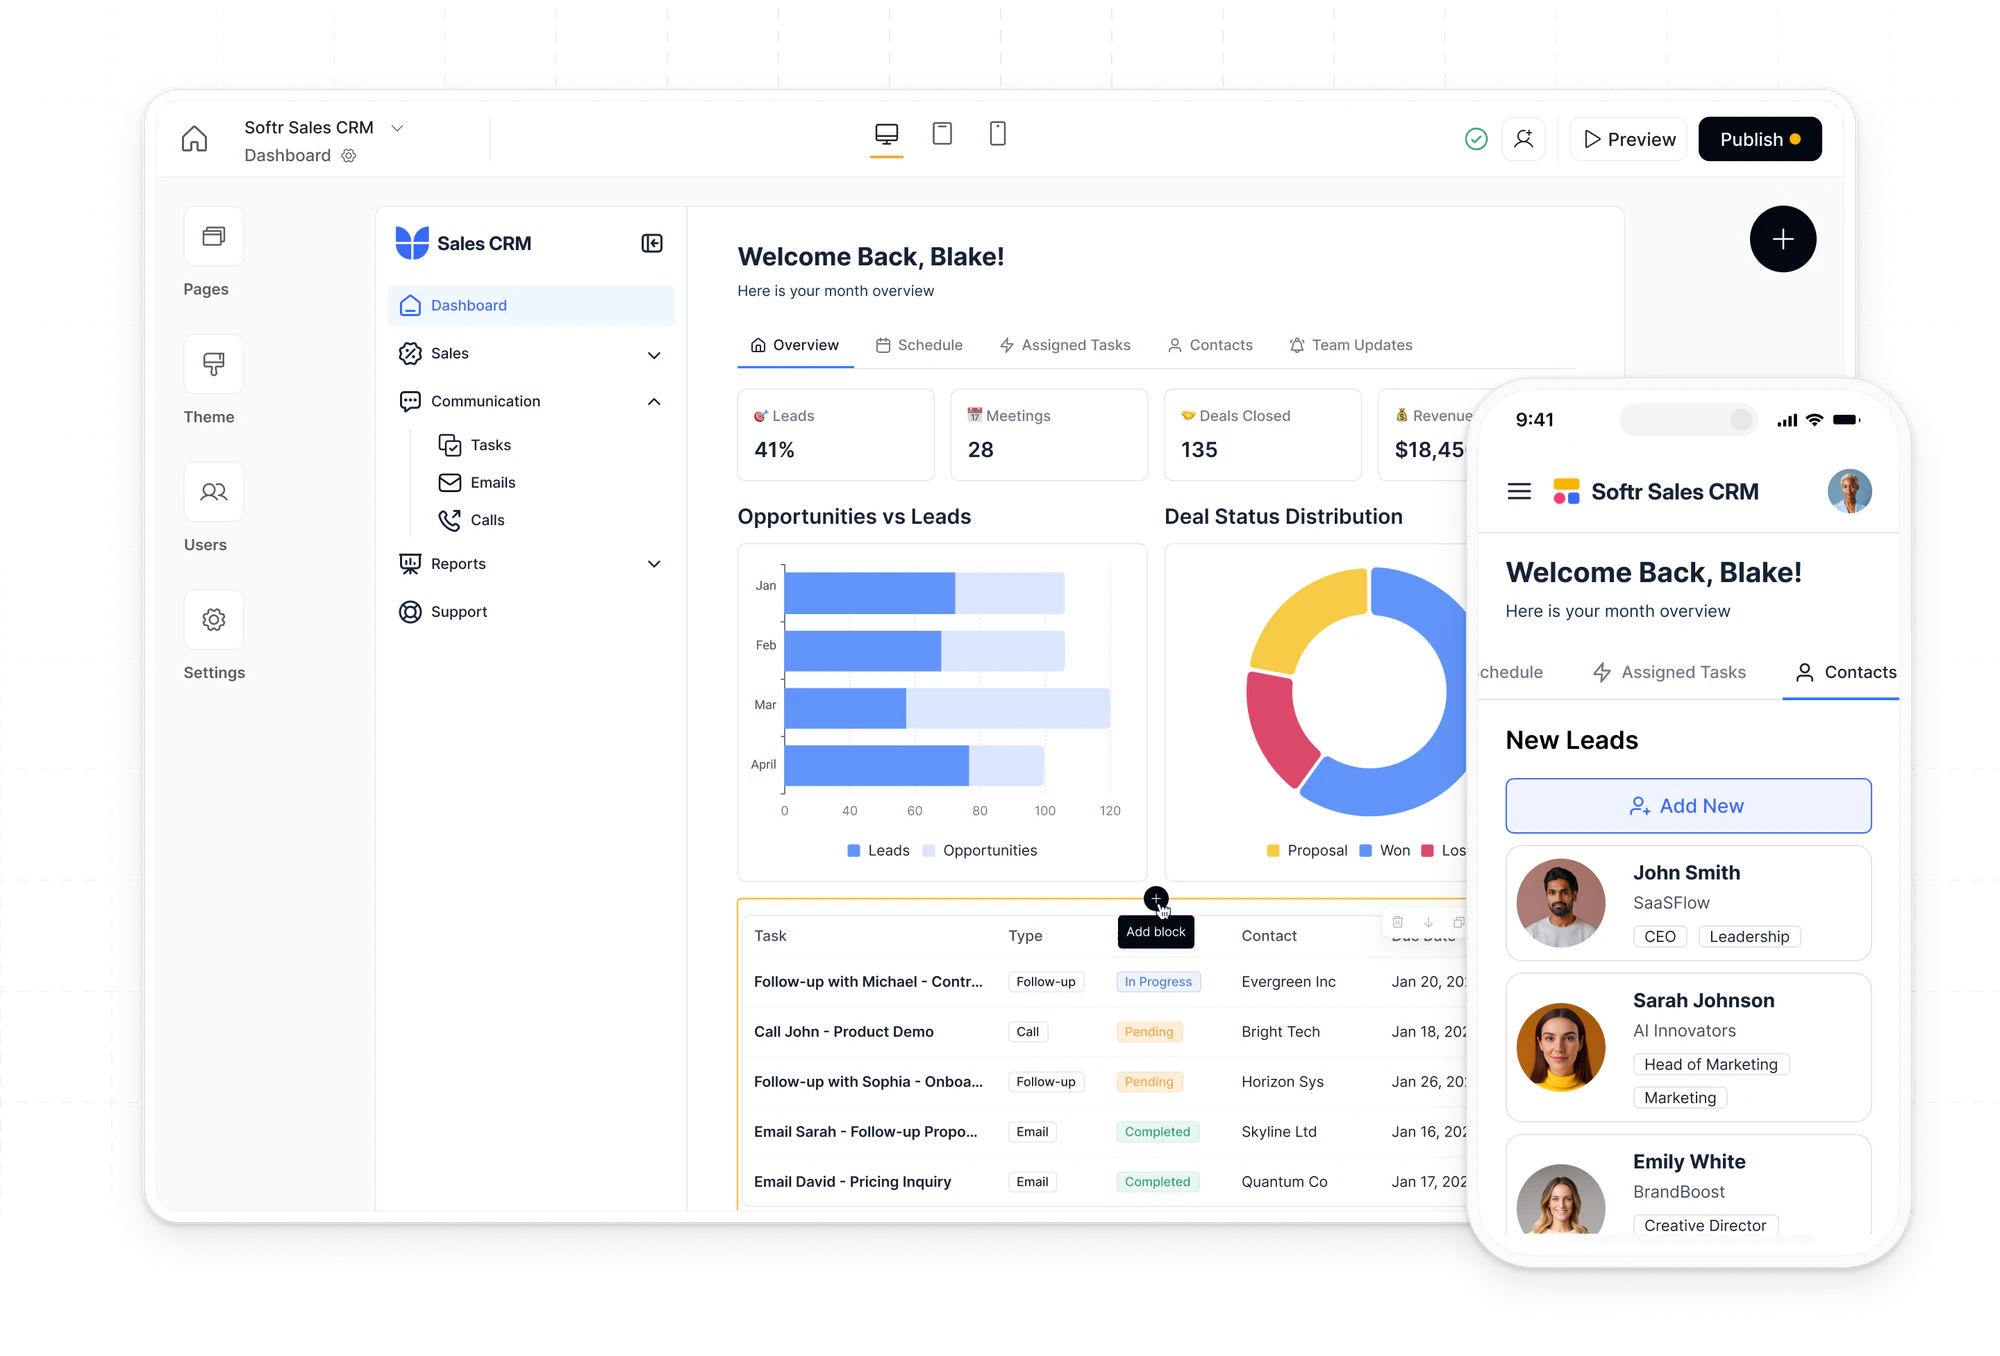Select the Overview tab
This screenshot has height=1356, width=2000.
coord(795,345)
